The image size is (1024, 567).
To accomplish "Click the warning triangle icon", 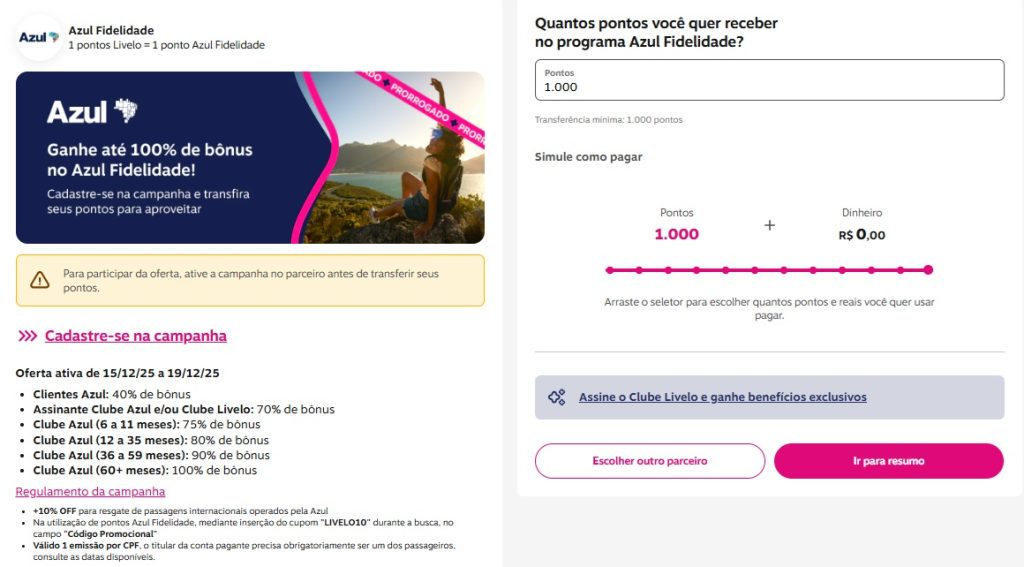I will coord(40,280).
